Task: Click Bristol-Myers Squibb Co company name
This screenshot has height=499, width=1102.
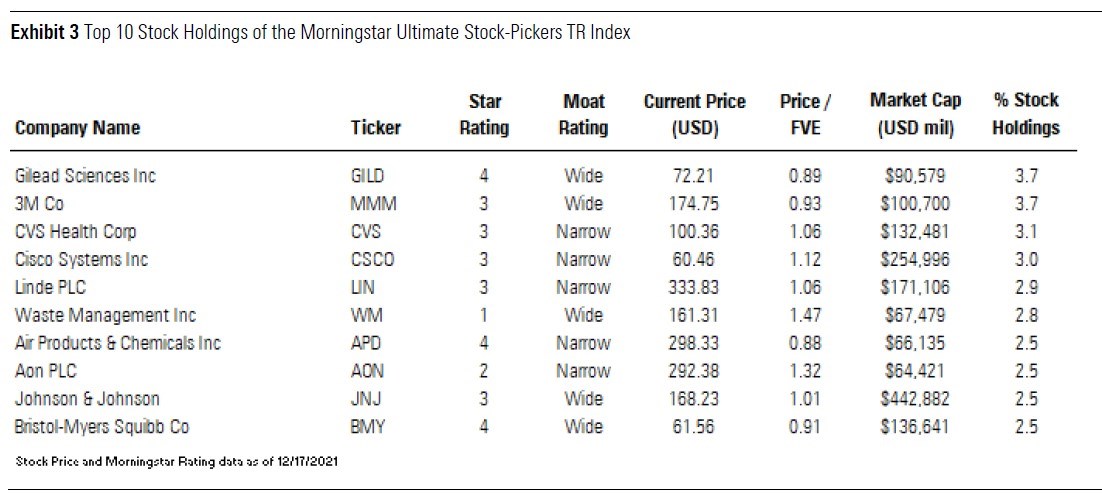Action: (101, 427)
